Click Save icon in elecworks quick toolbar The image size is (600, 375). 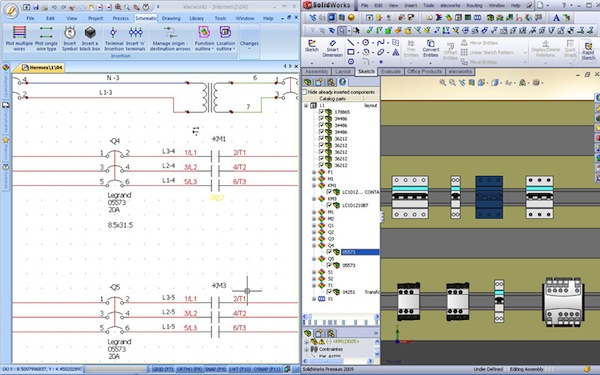point(36,7)
